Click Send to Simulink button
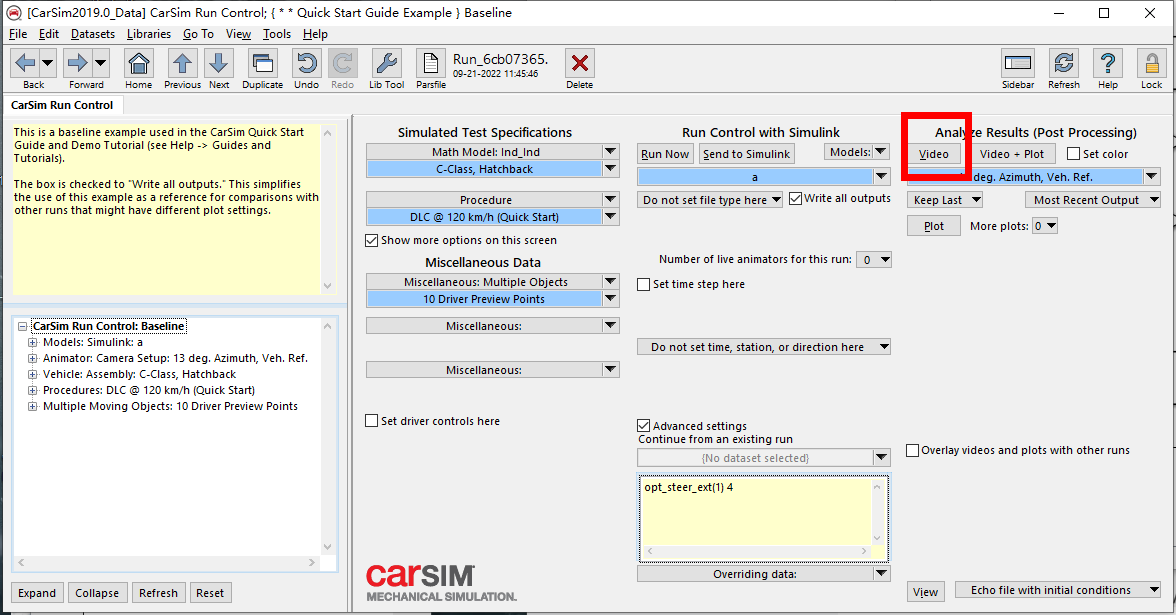The image size is (1176, 615). [746, 154]
